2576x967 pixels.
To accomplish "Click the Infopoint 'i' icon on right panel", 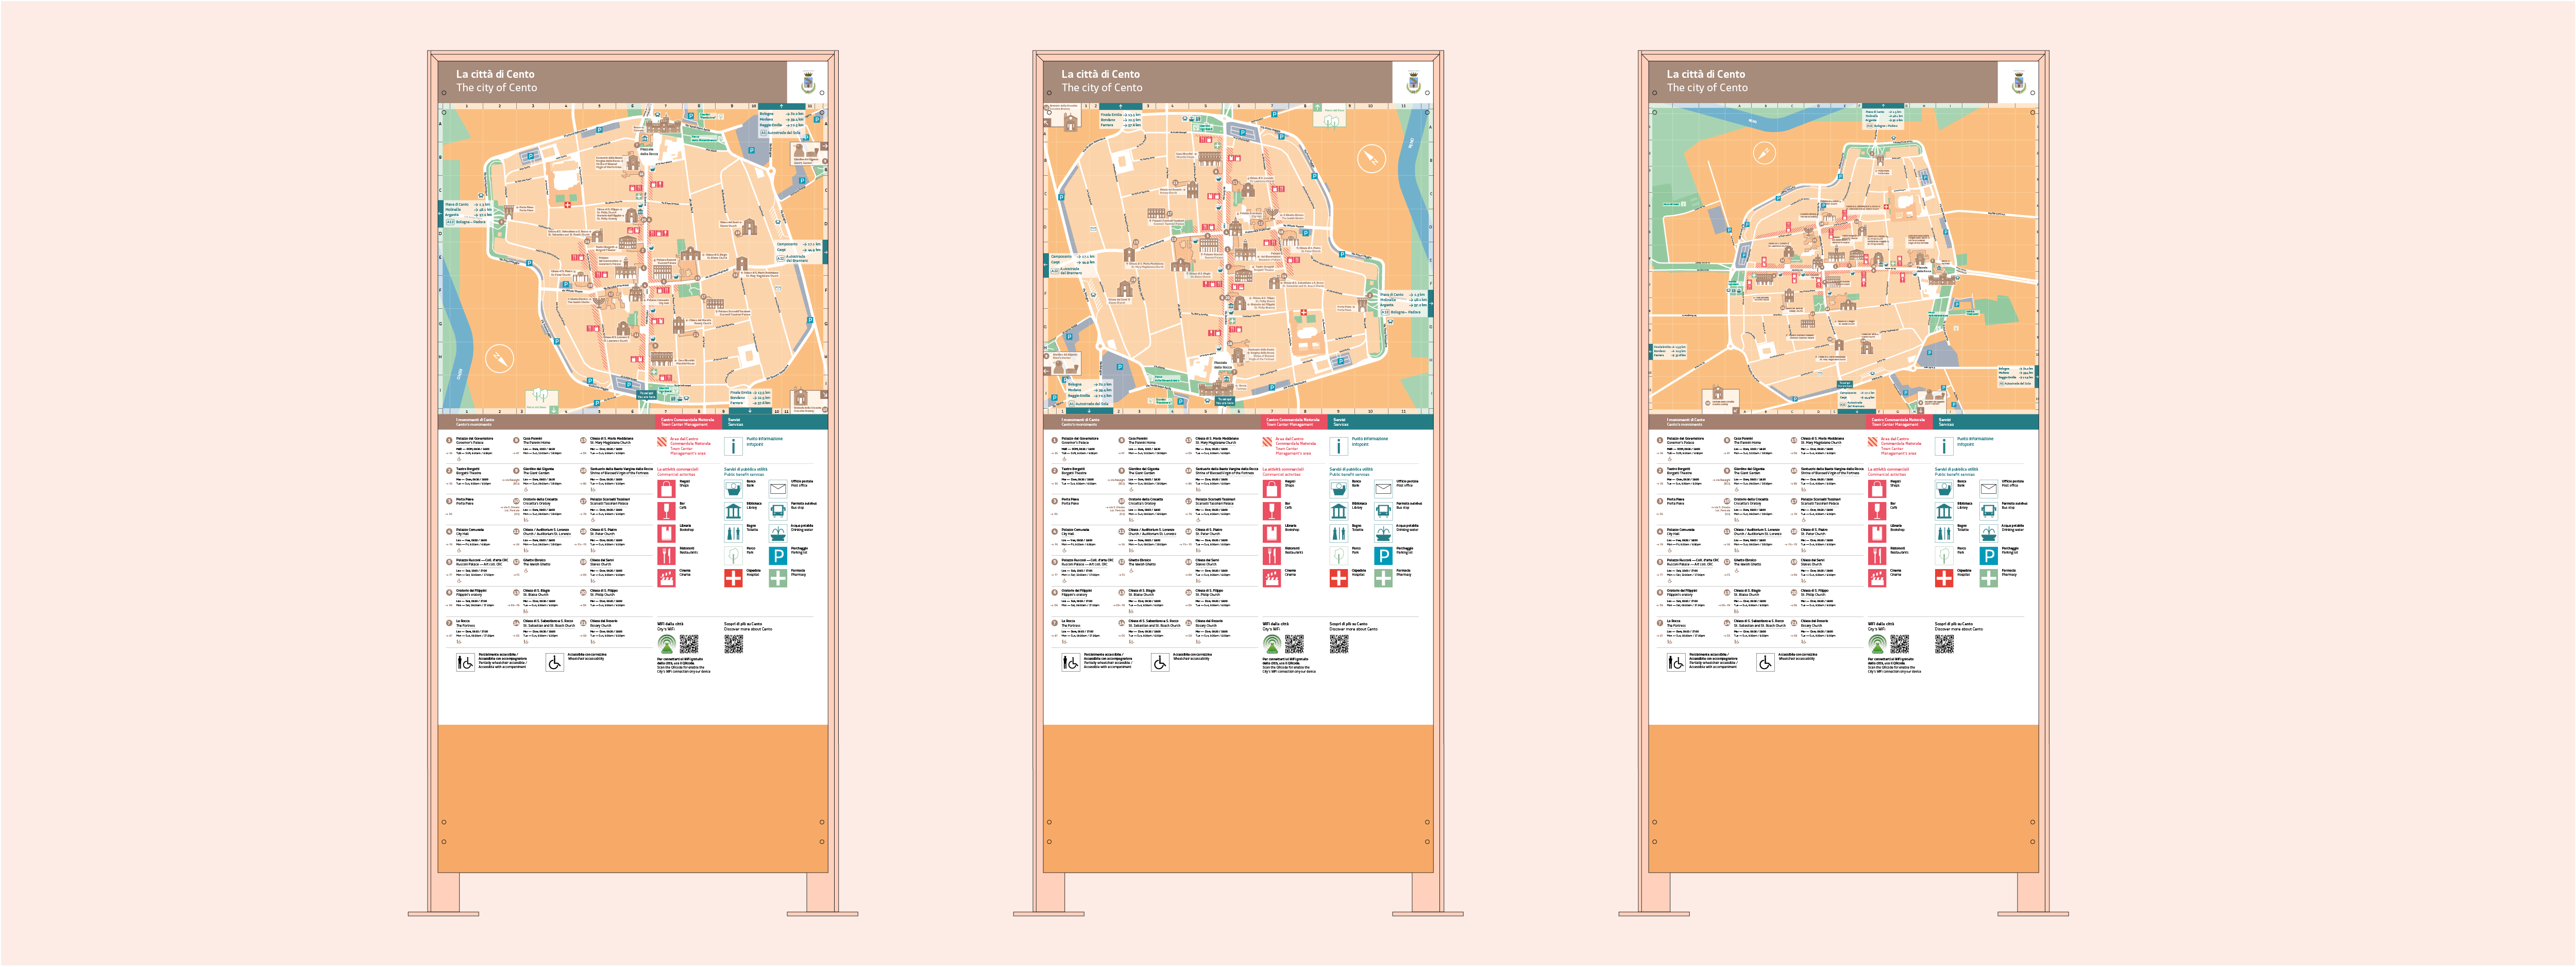I will point(1944,446).
